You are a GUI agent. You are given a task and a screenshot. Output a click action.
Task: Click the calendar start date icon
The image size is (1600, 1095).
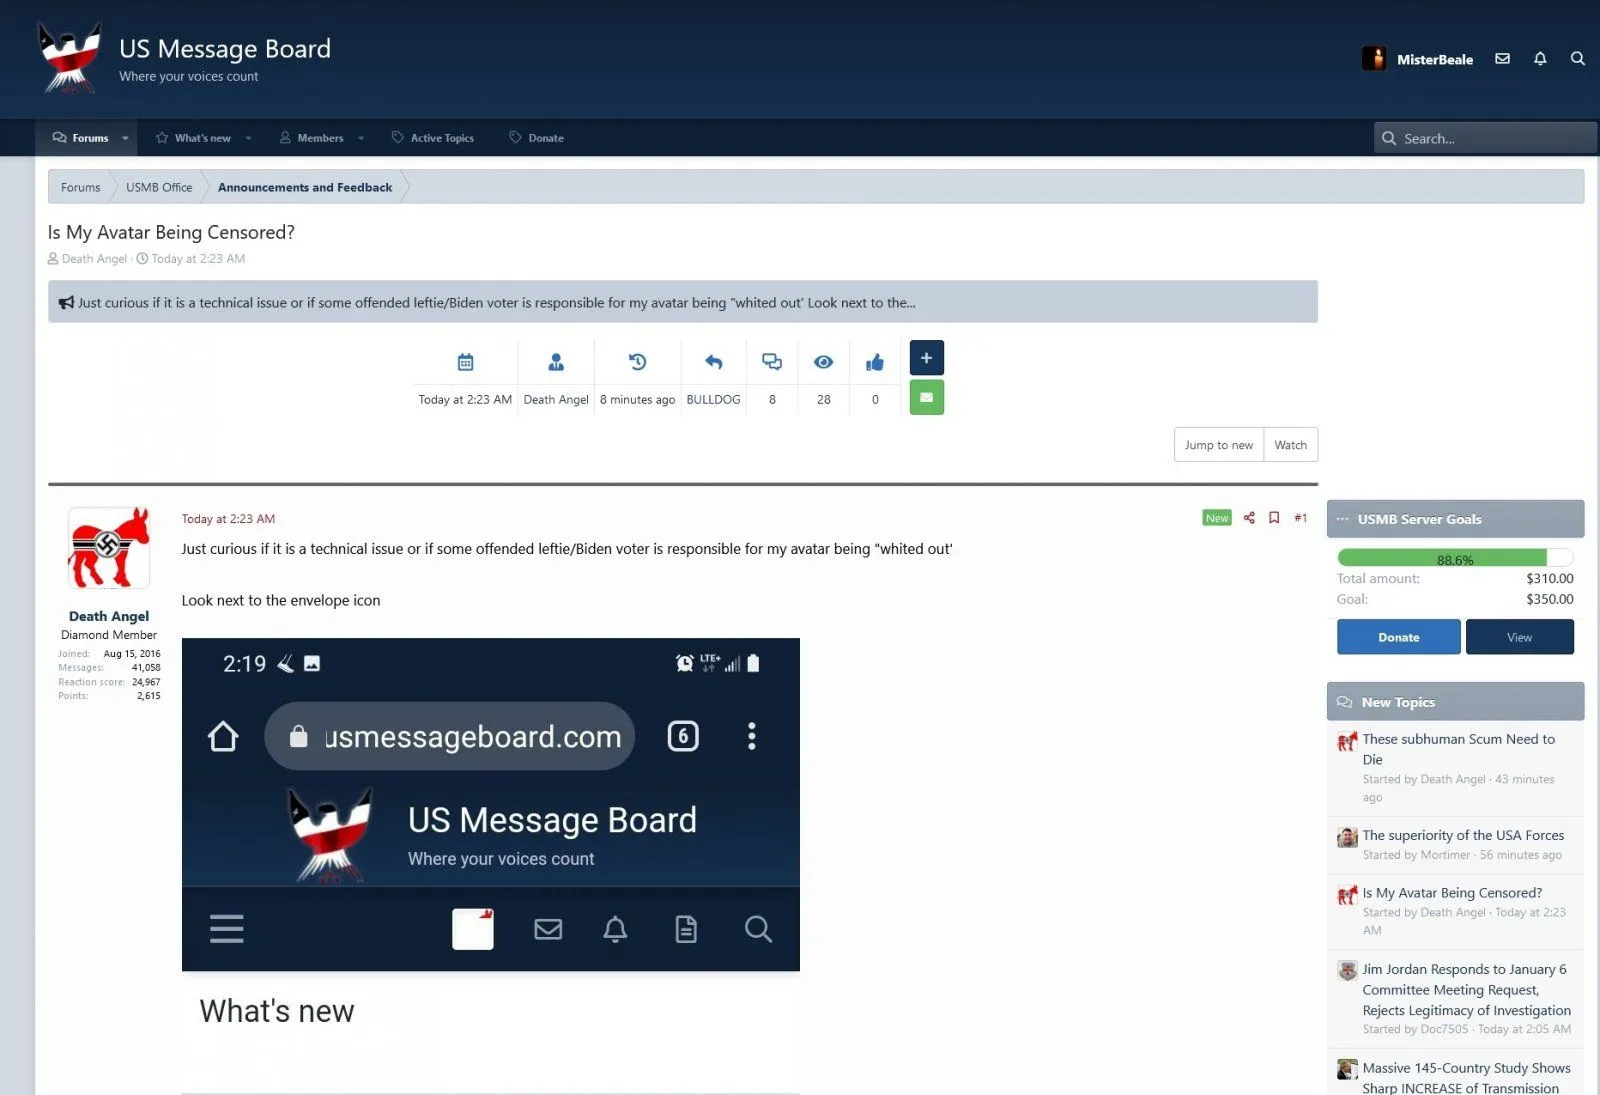pyautogui.click(x=465, y=362)
